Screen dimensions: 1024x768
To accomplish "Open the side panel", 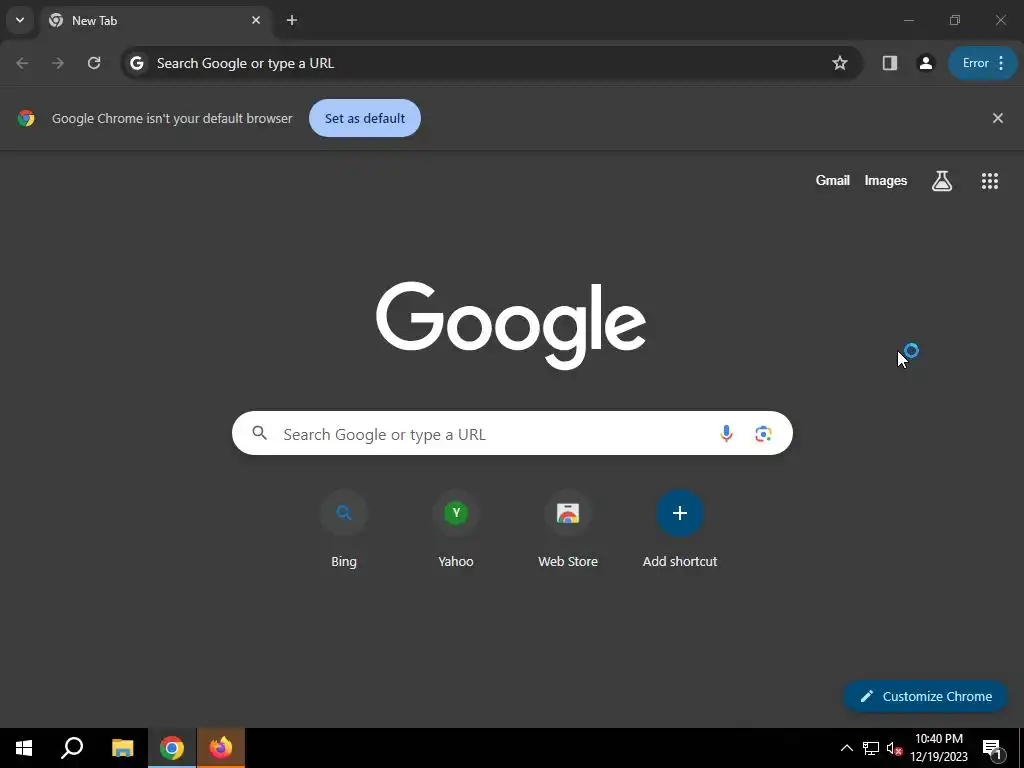I will [x=889, y=63].
